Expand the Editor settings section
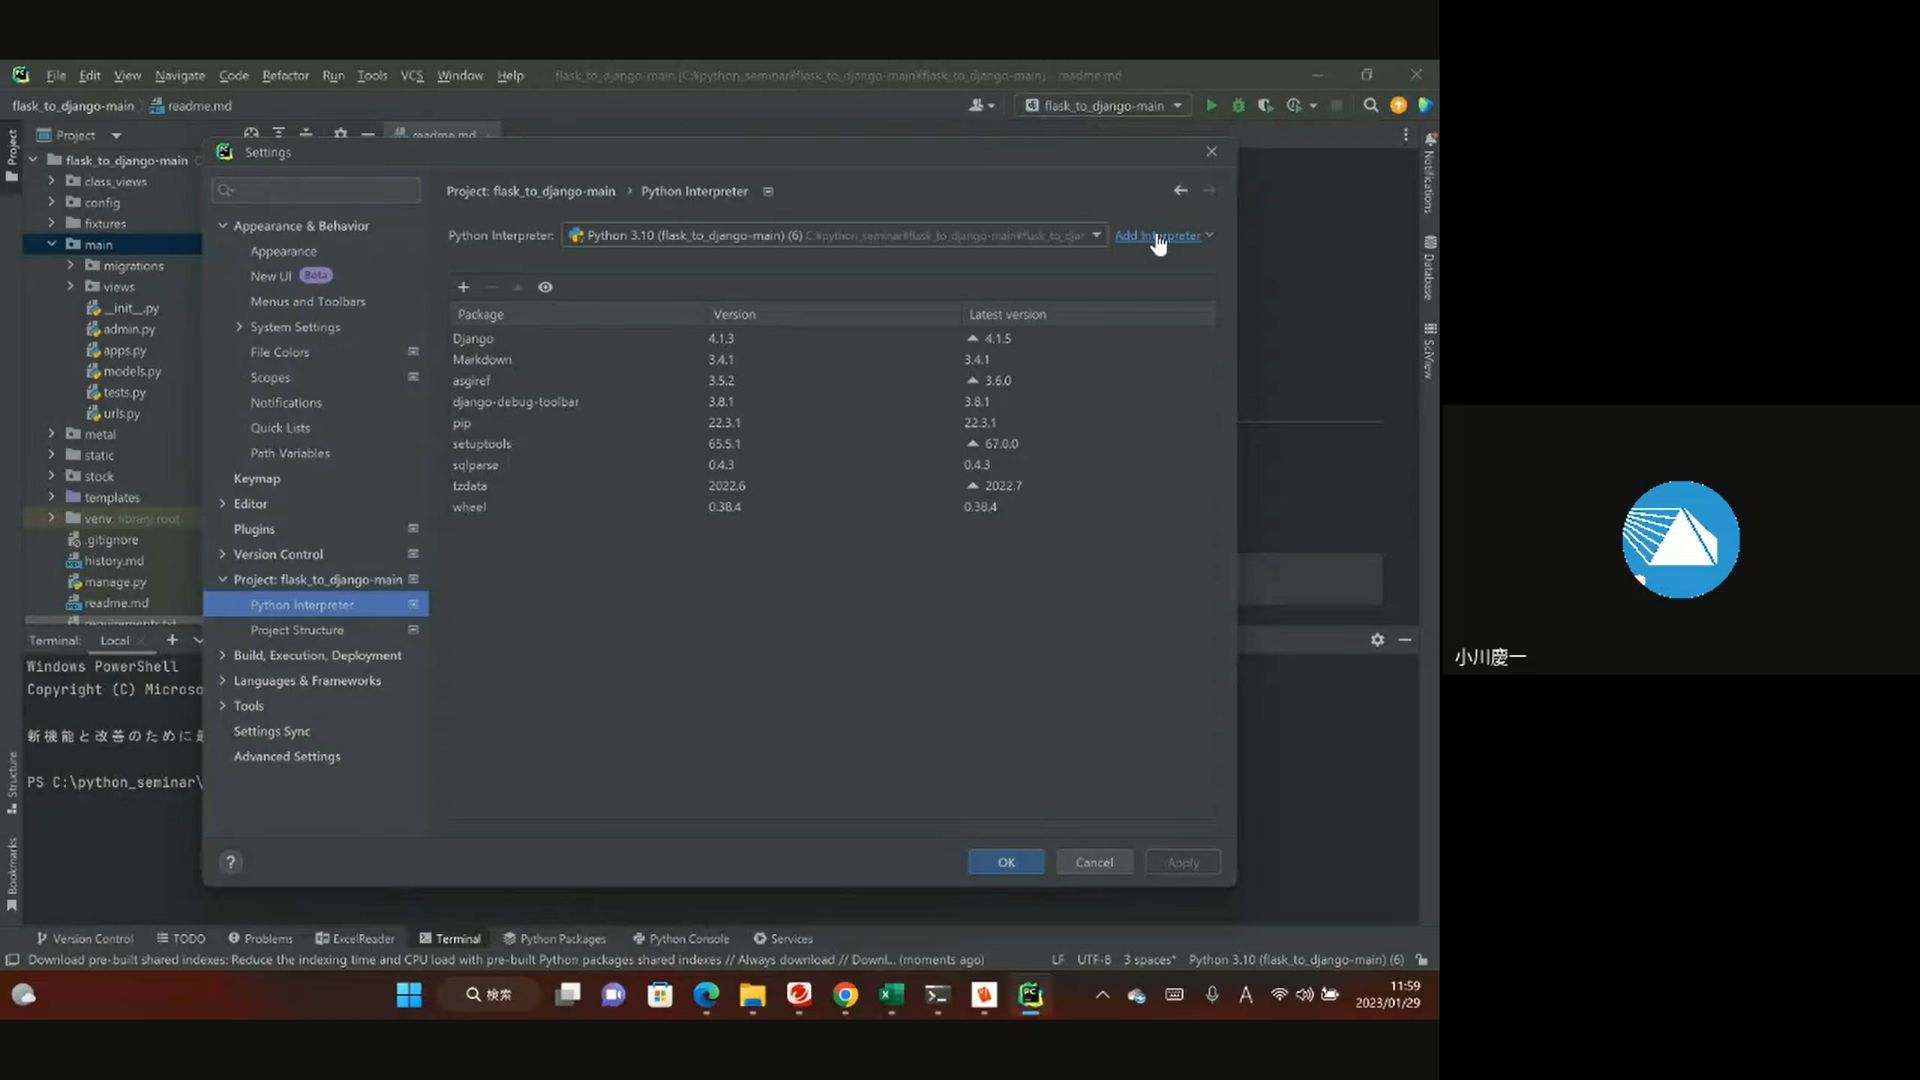Image resolution: width=1920 pixels, height=1080 pixels. pos(223,503)
